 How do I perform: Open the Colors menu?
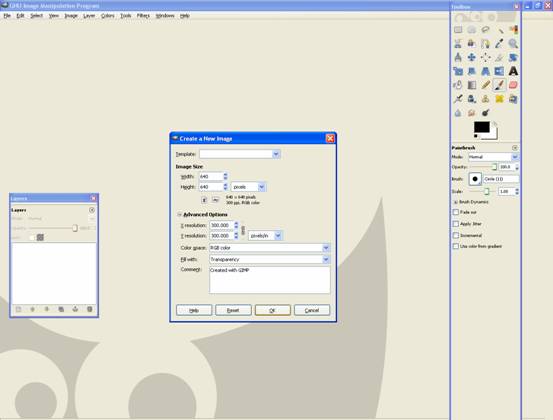click(x=107, y=16)
